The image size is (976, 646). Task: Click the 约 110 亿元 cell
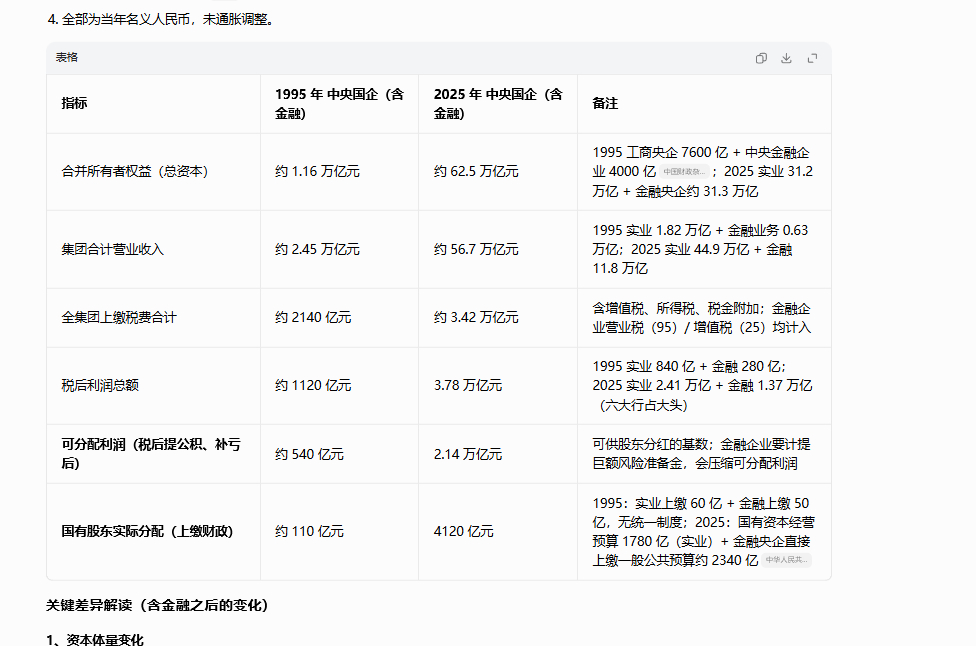click(x=309, y=531)
